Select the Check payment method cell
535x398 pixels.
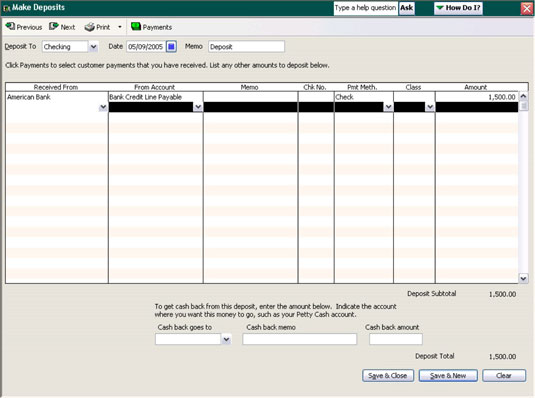click(x=364, y=97)
